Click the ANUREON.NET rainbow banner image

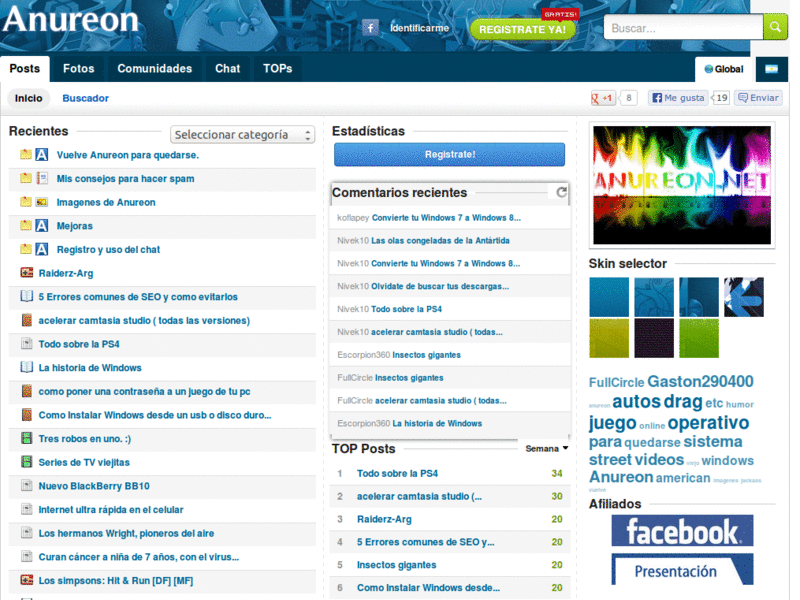point(682,185)
